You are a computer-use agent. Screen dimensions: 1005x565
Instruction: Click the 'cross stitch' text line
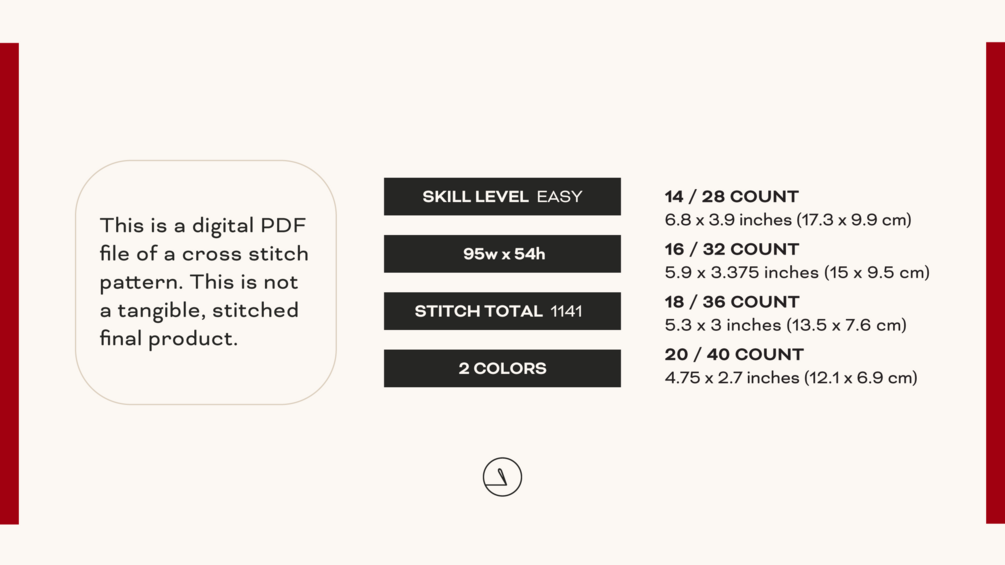coord(204,254)
